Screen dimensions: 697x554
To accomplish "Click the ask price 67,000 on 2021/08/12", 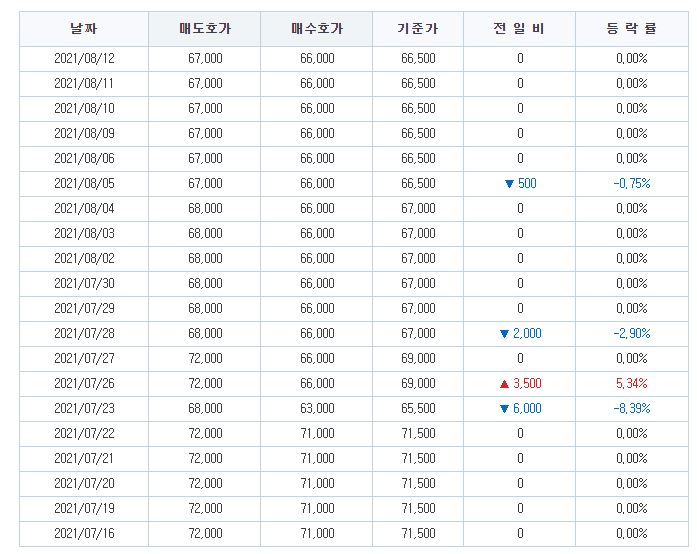I will coord(205,58).
